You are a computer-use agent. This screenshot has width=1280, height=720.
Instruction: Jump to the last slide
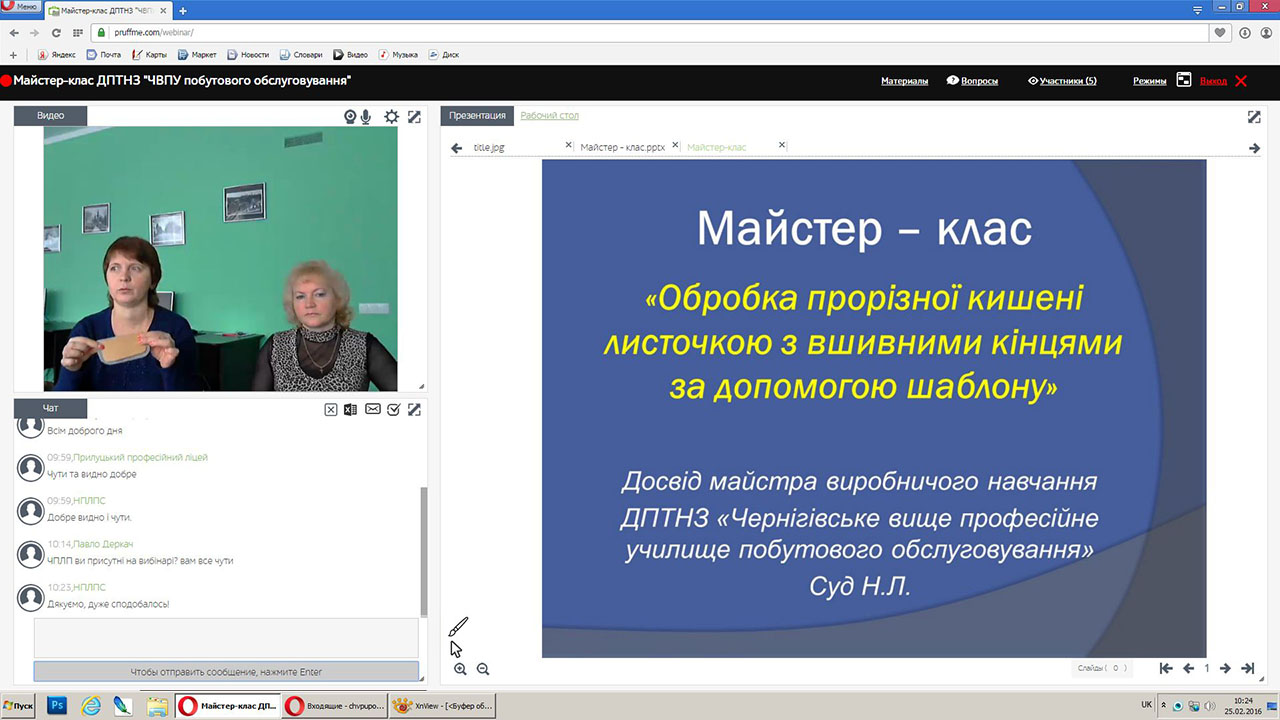[1247, 668]
